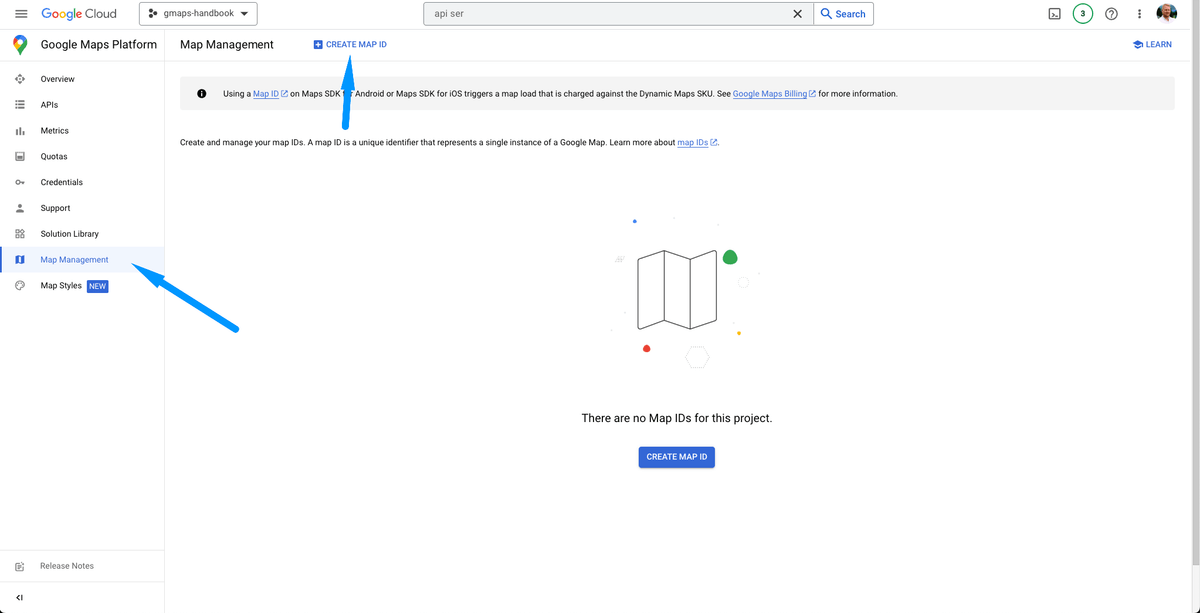This screenshot has width=1200, height=613.
Task: Select Map Management in the sidebar
Action: coord(74,260)
